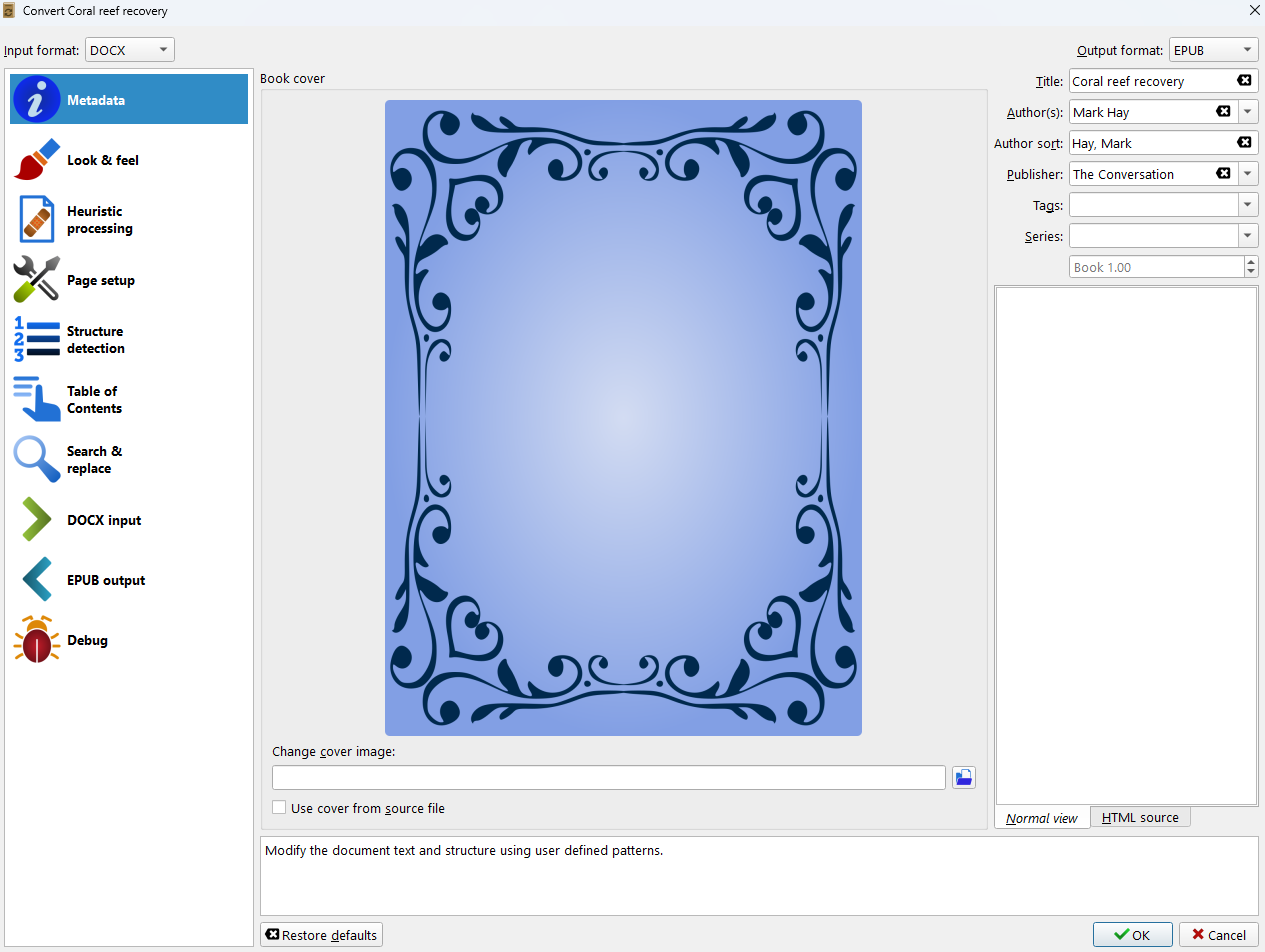Switch to the Normal view tab
Image resolution: width=1265 pixels, height=952 pixels.
pos(1041,817)
